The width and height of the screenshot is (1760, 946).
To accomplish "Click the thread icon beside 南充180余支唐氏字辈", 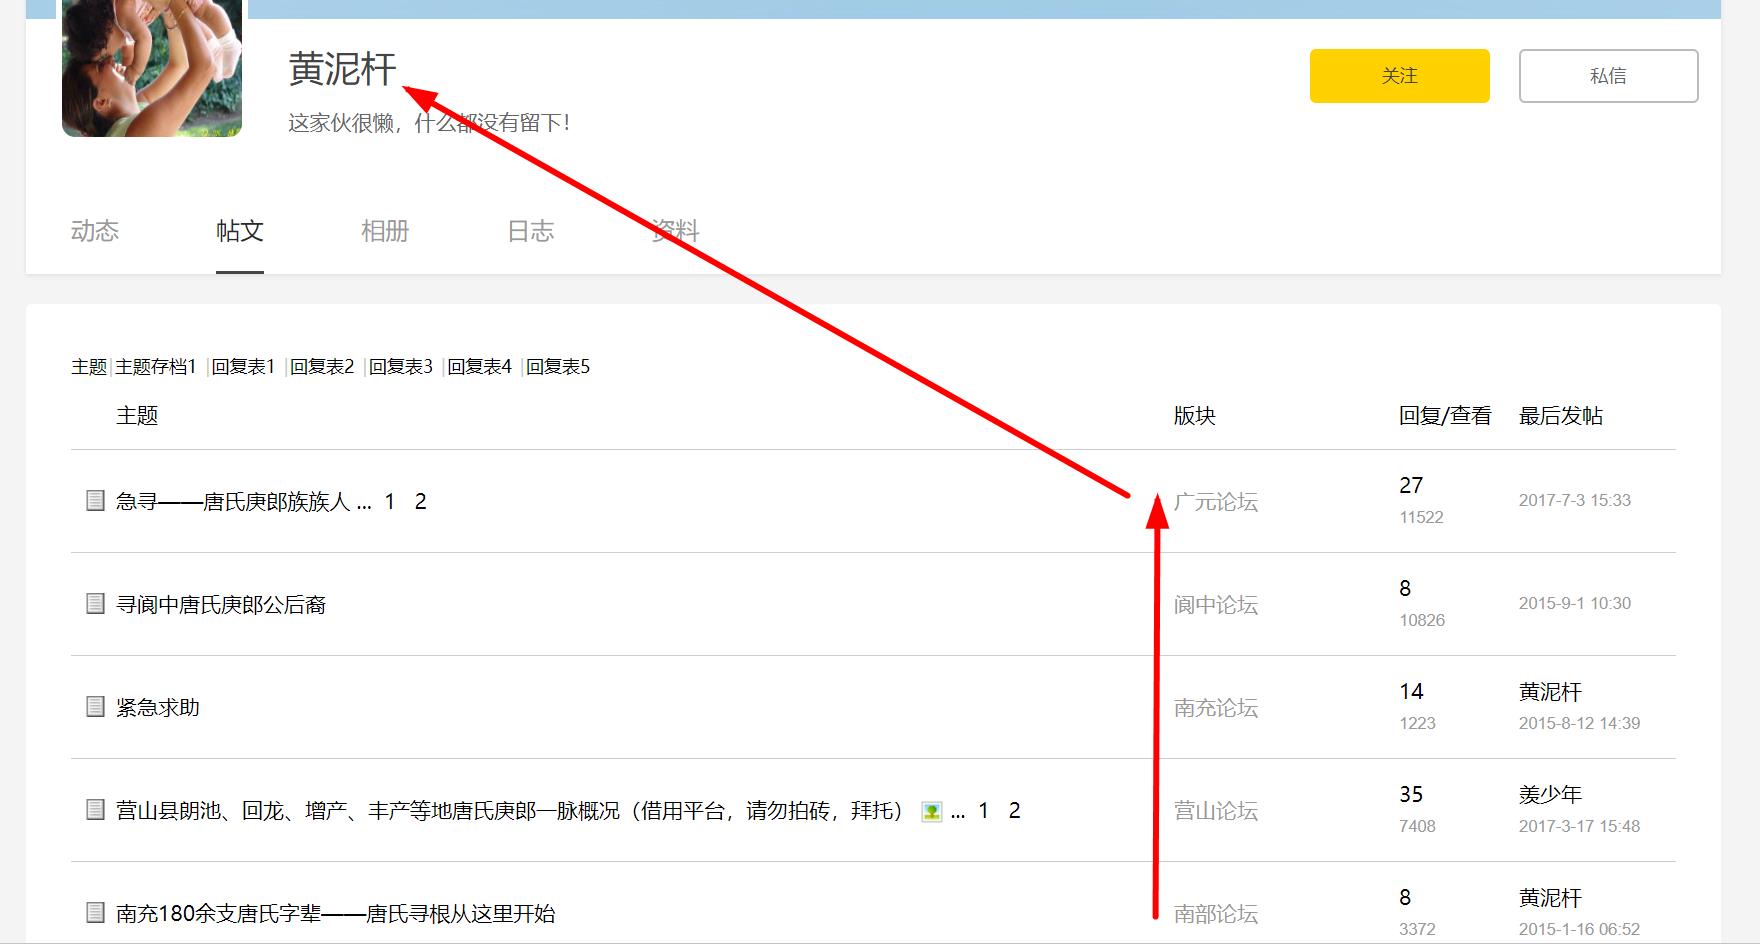I will pos(95,913).
